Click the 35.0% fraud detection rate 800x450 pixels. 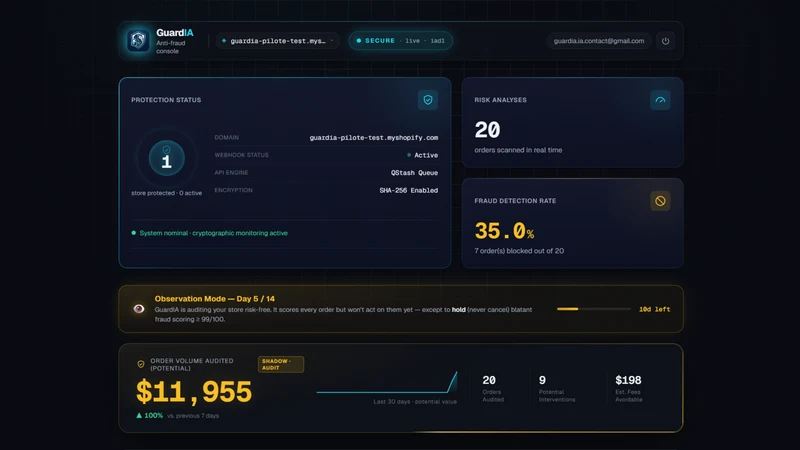[504, 231]
